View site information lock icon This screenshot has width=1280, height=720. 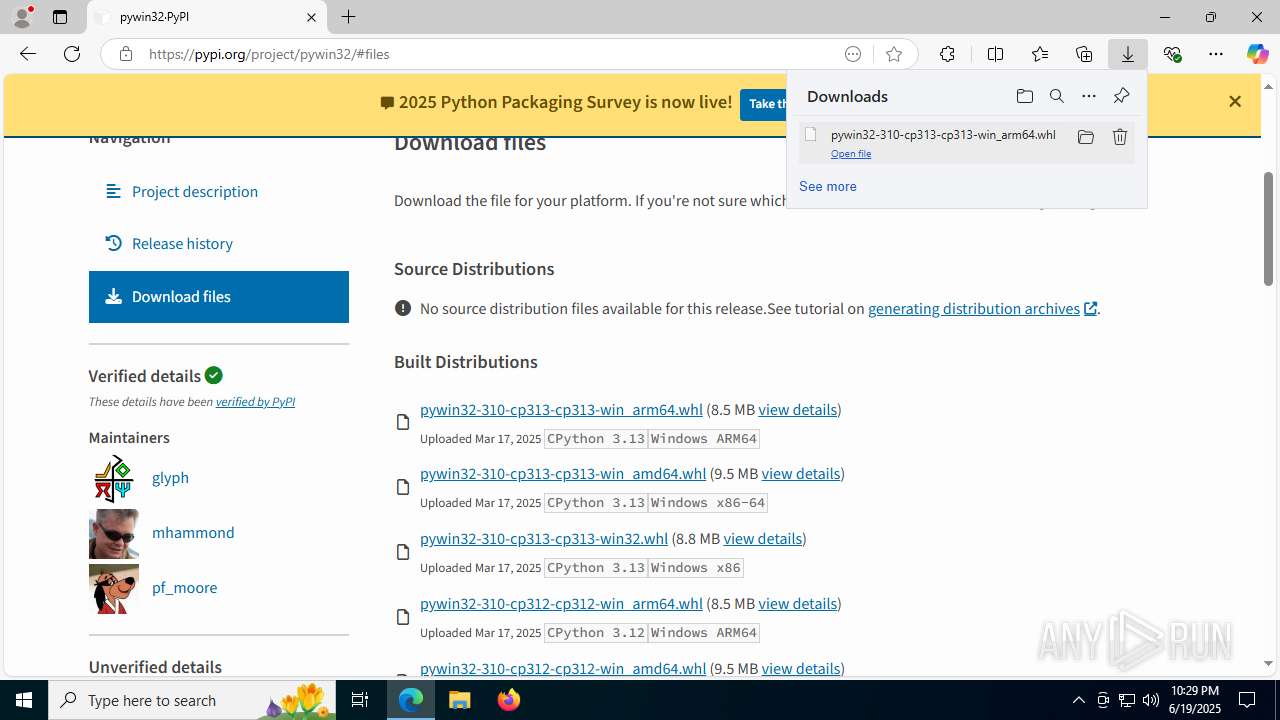[x=126, y=54]
